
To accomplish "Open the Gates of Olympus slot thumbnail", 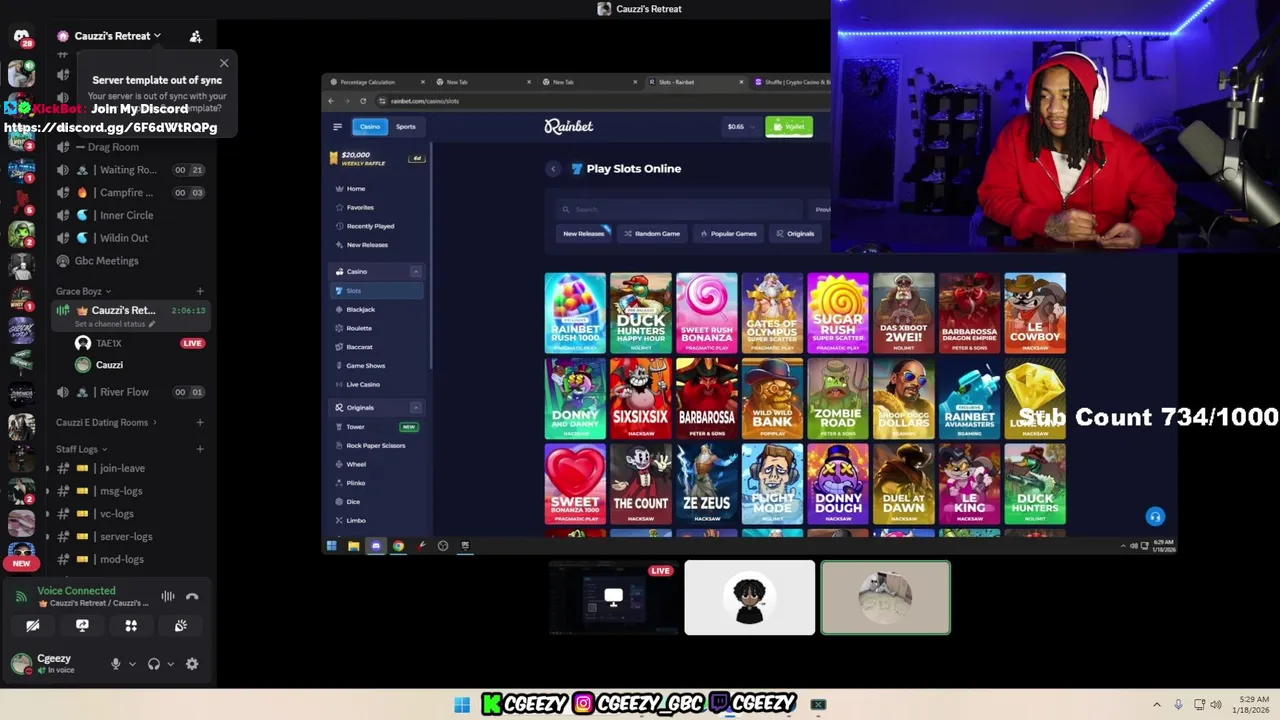I will pyautogui.click(x=772, y=313).
